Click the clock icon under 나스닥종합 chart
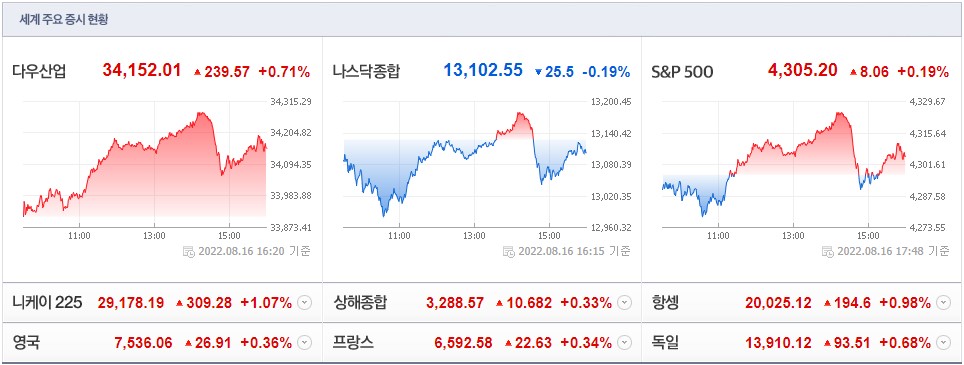 508,251
